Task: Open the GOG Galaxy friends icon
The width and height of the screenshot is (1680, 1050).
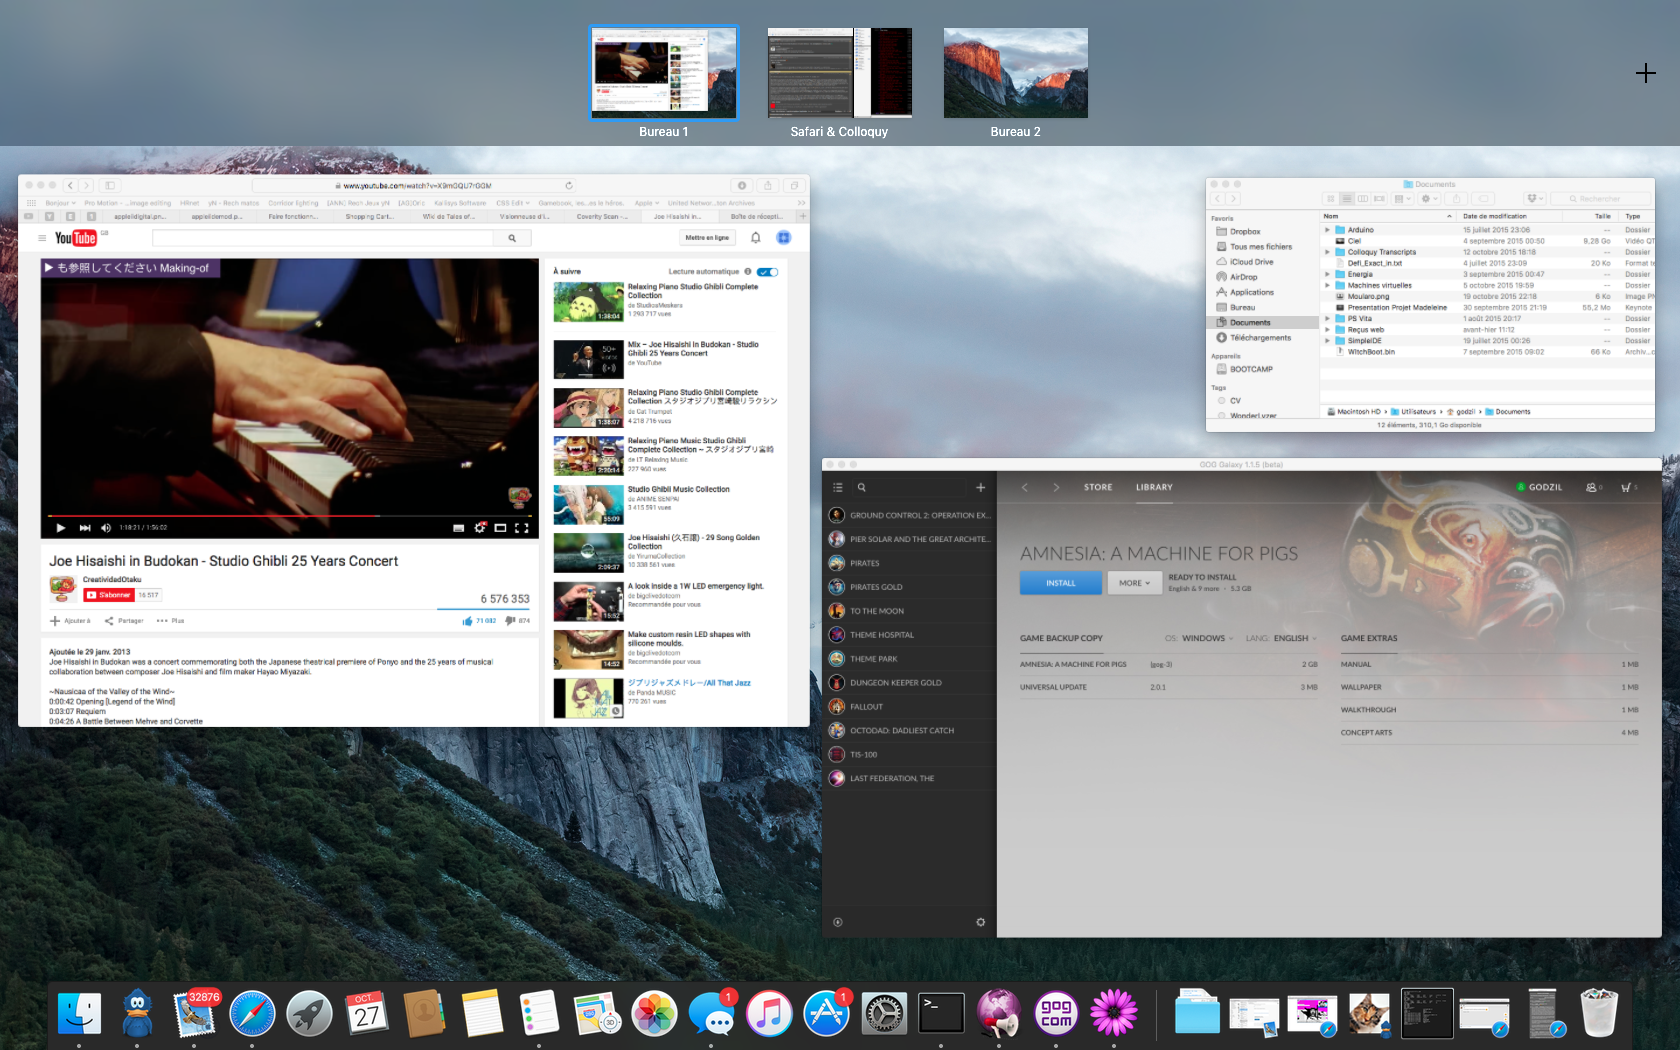Action: coord(1591,488)
